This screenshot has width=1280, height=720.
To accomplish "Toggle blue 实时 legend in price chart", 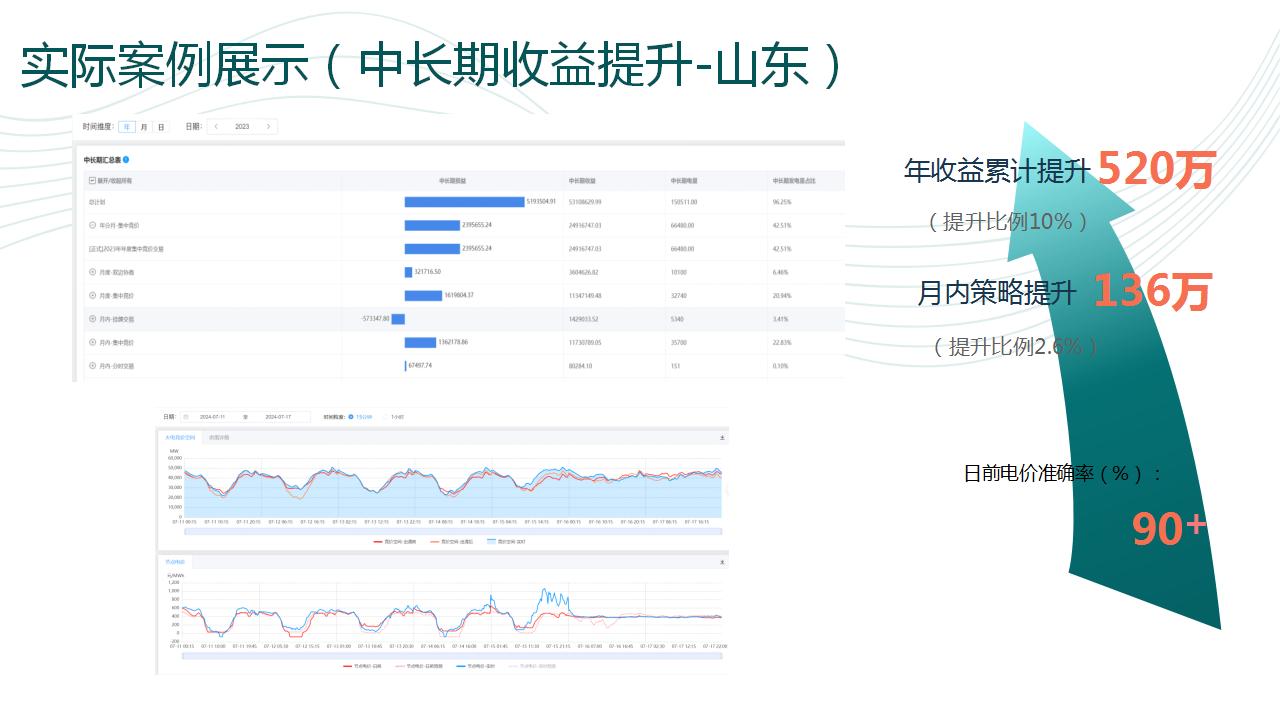I will [477, 665].
